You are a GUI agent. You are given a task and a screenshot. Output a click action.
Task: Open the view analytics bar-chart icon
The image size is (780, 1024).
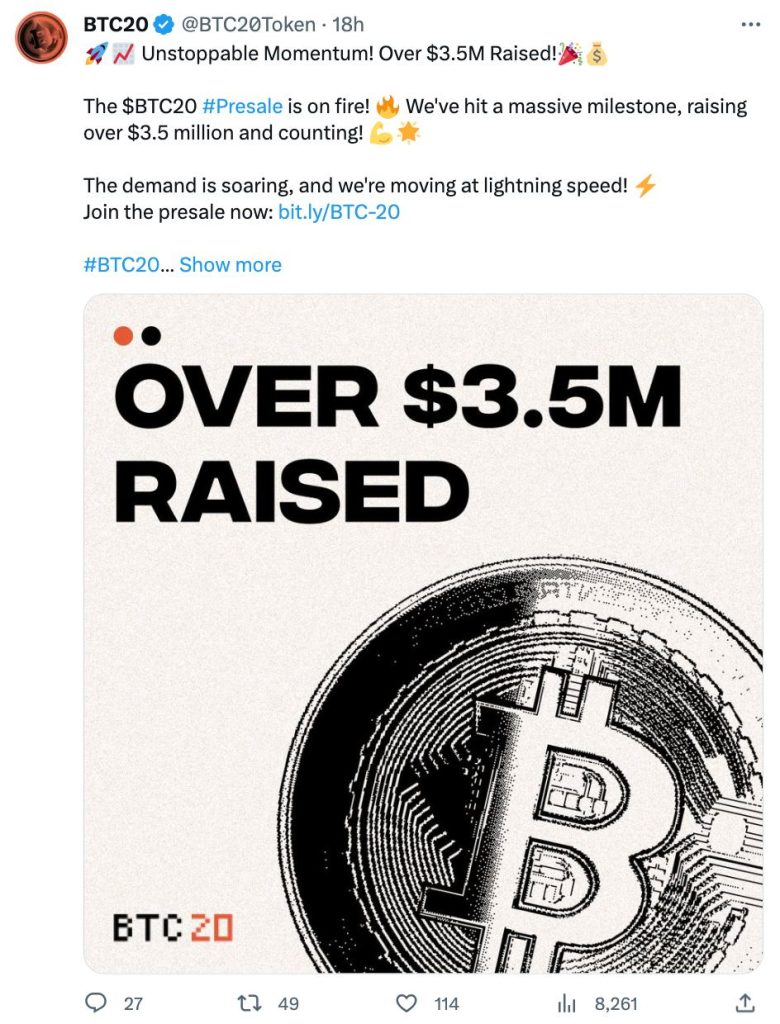point(567,1002)
